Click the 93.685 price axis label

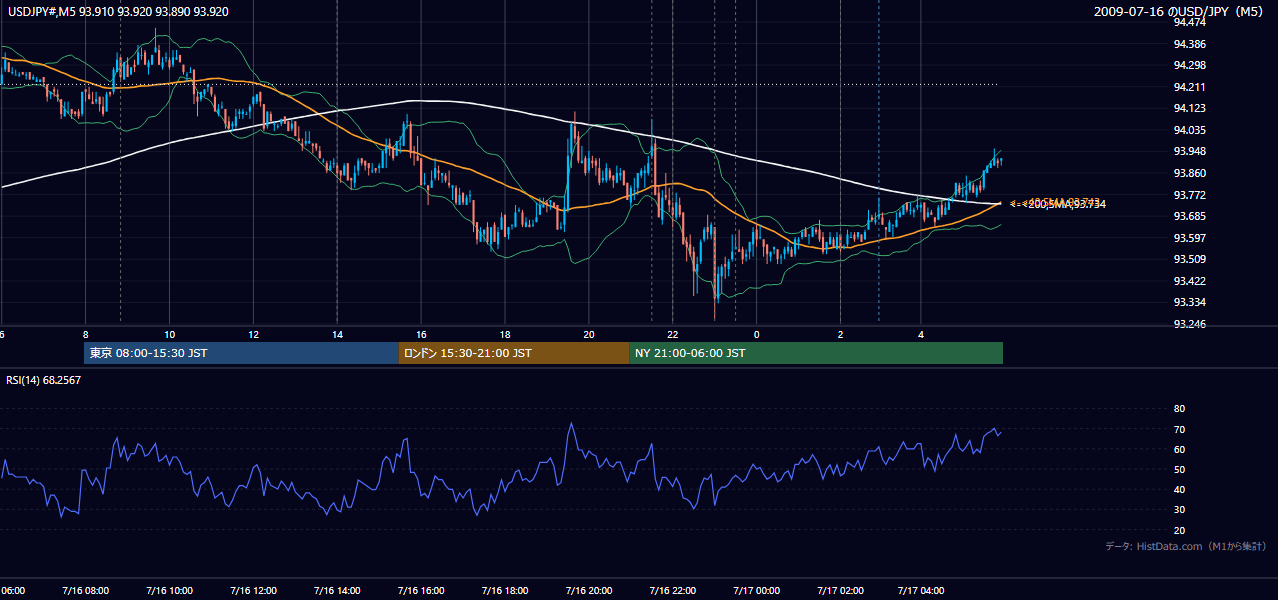tap(1189, 216)
